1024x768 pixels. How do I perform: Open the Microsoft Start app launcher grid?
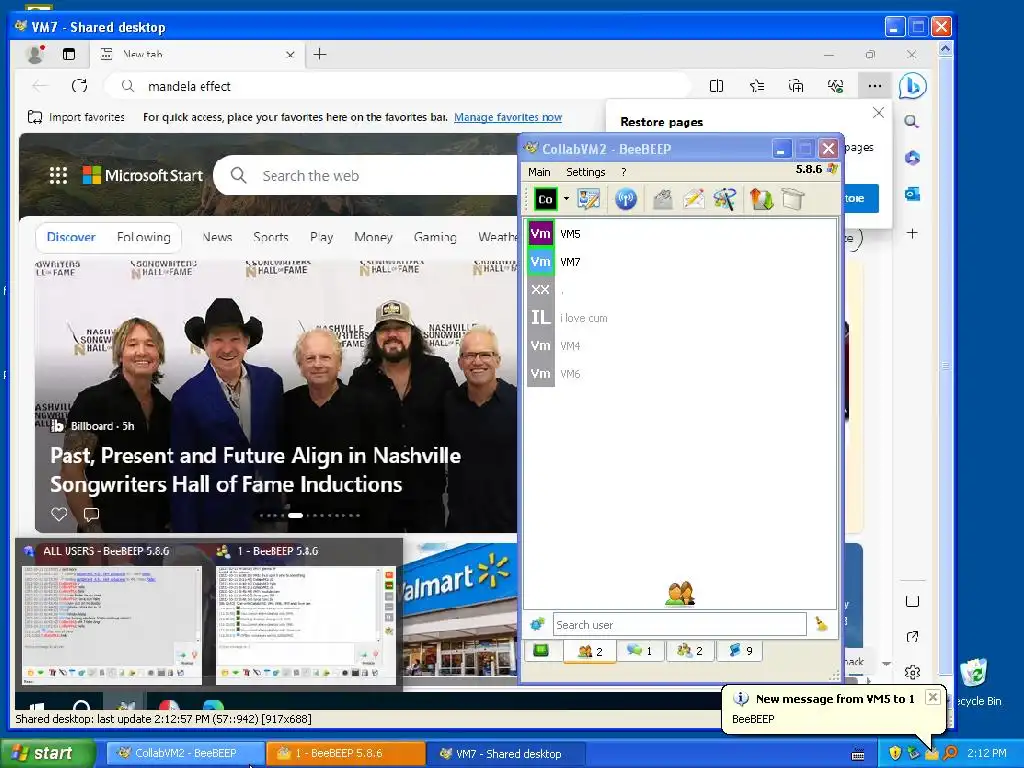tap(58, 175)
